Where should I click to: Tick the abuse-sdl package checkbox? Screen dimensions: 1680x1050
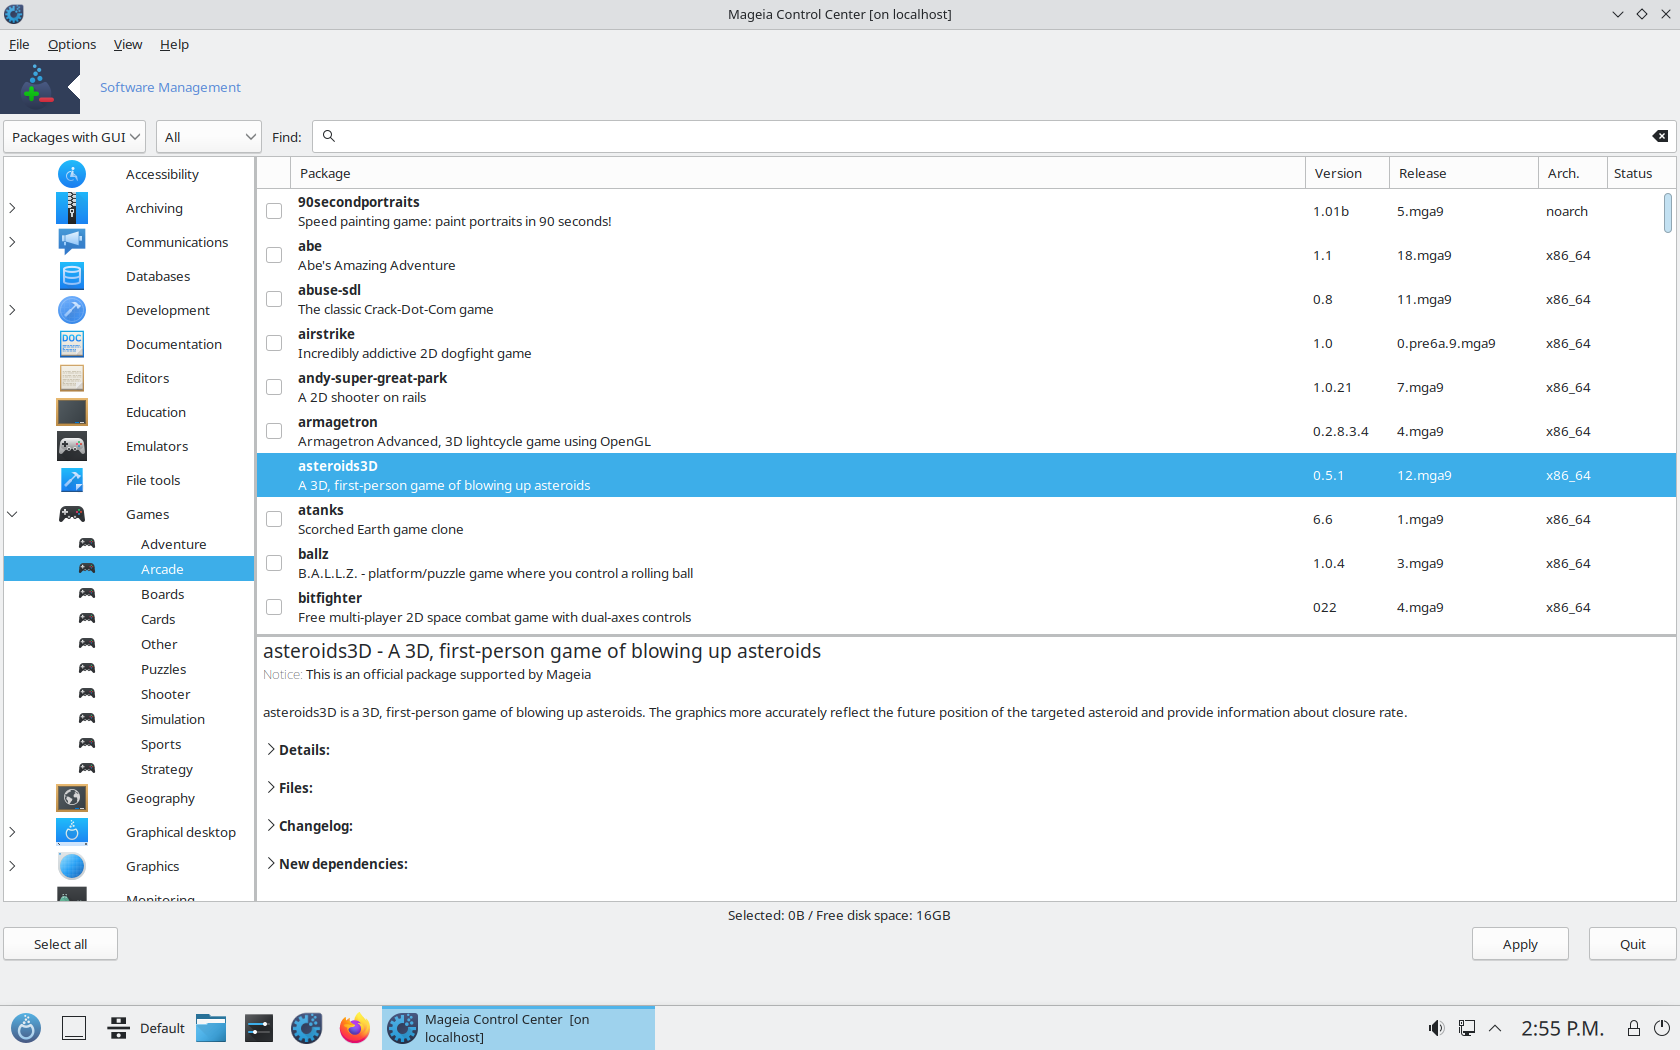coord(274,299)
